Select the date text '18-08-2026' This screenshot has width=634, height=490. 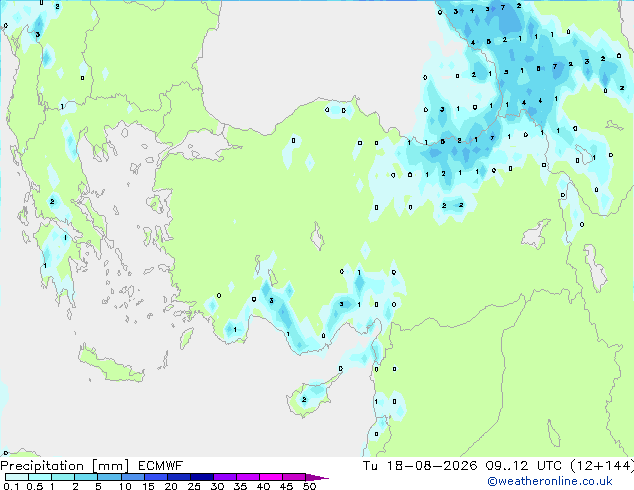coord(432,466)
